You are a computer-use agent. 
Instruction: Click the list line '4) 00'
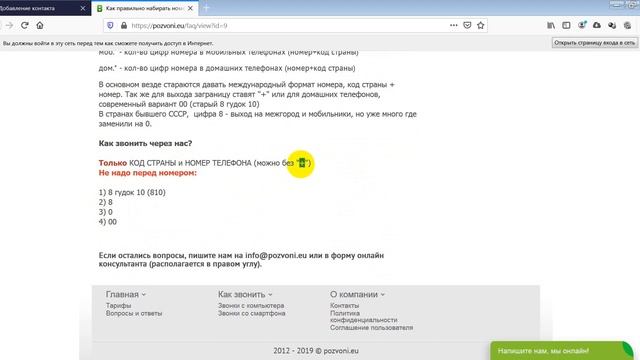tap(108, 222)
